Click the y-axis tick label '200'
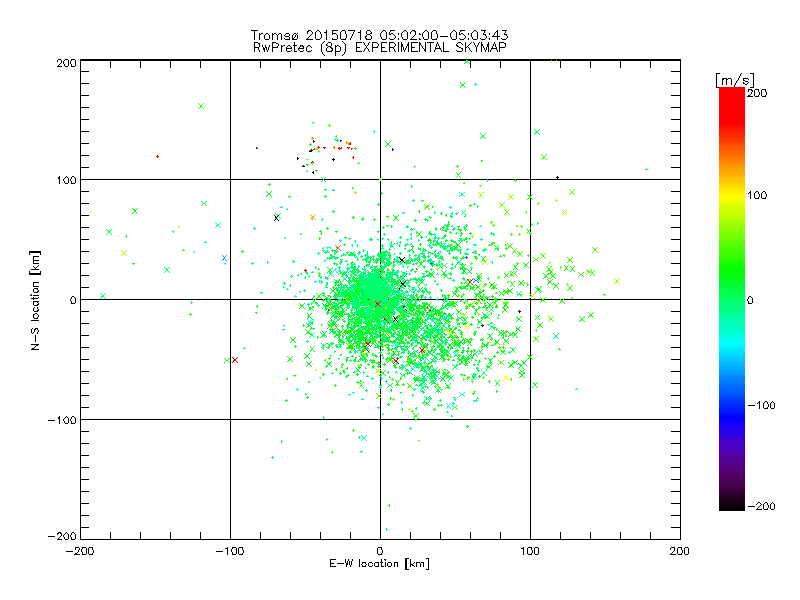 tap(66, 63)
